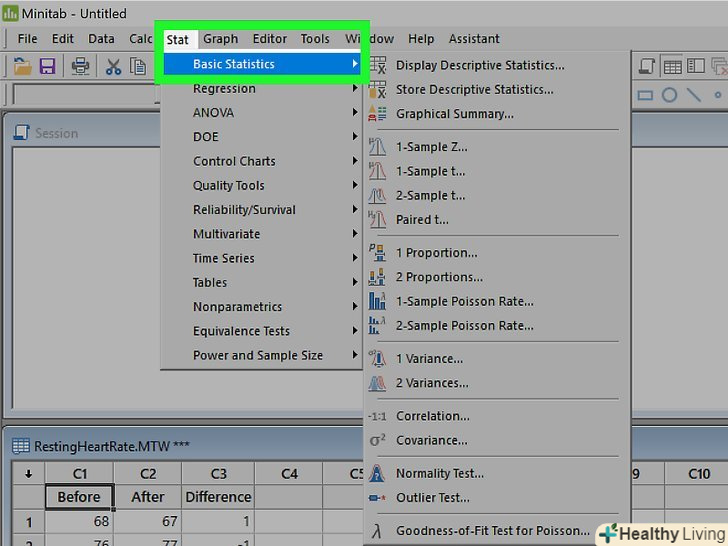Click the 2 Proportions icon
This screenshot has width=728, height=546.
377,277
